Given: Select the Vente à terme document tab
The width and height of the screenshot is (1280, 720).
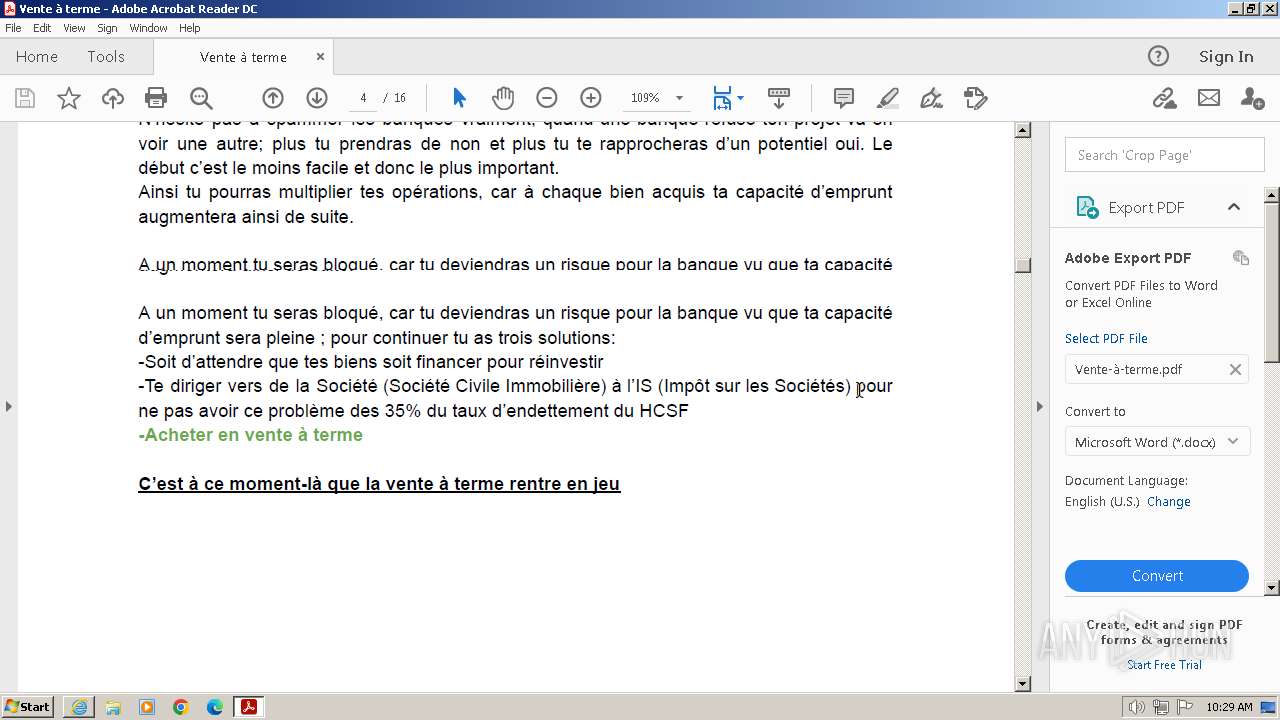Looking at the screenshot, I should coord(243,57).
